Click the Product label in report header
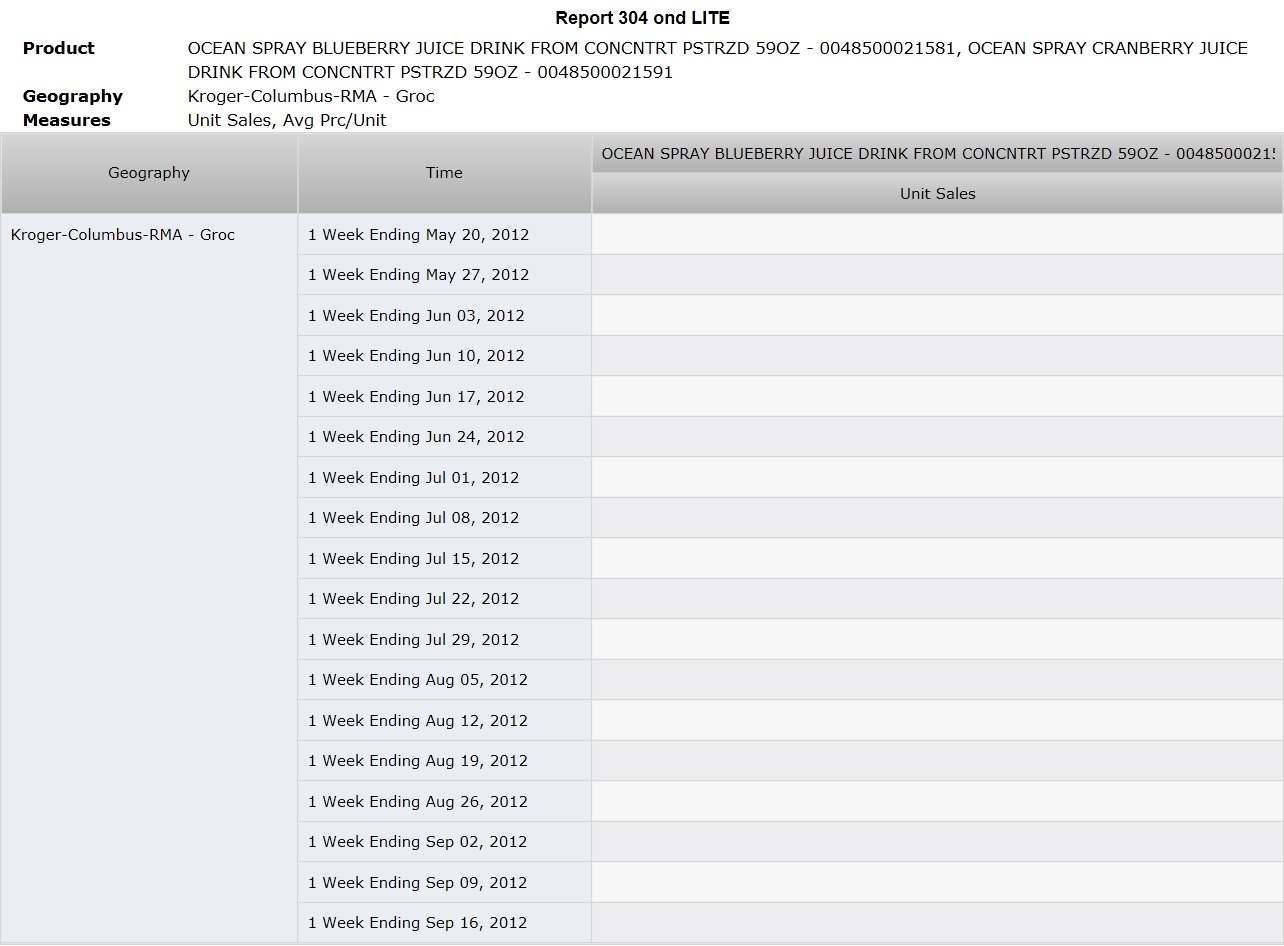 coord(59,48)
